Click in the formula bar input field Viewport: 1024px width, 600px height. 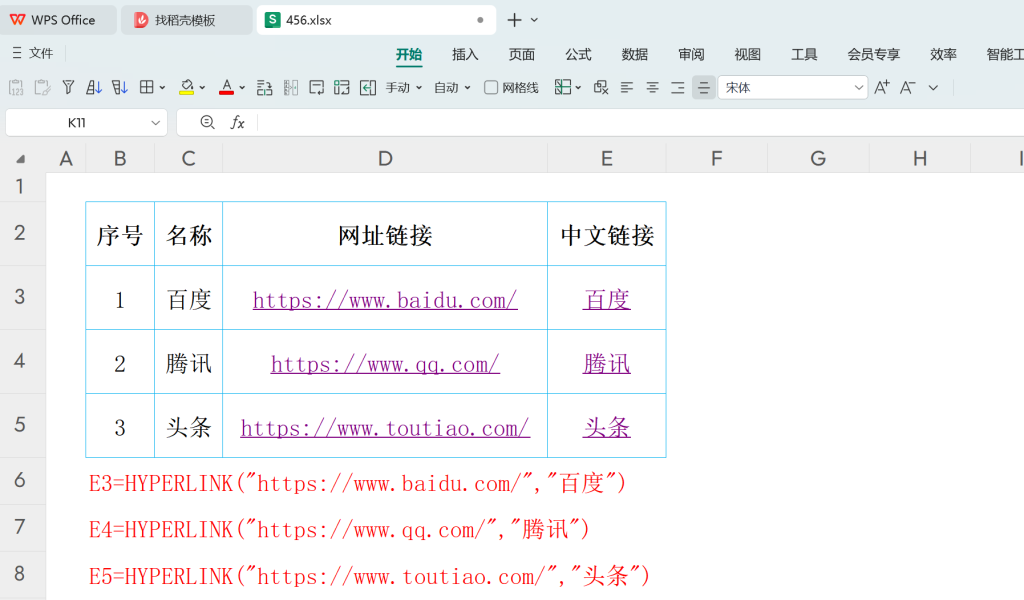[640, 122]
